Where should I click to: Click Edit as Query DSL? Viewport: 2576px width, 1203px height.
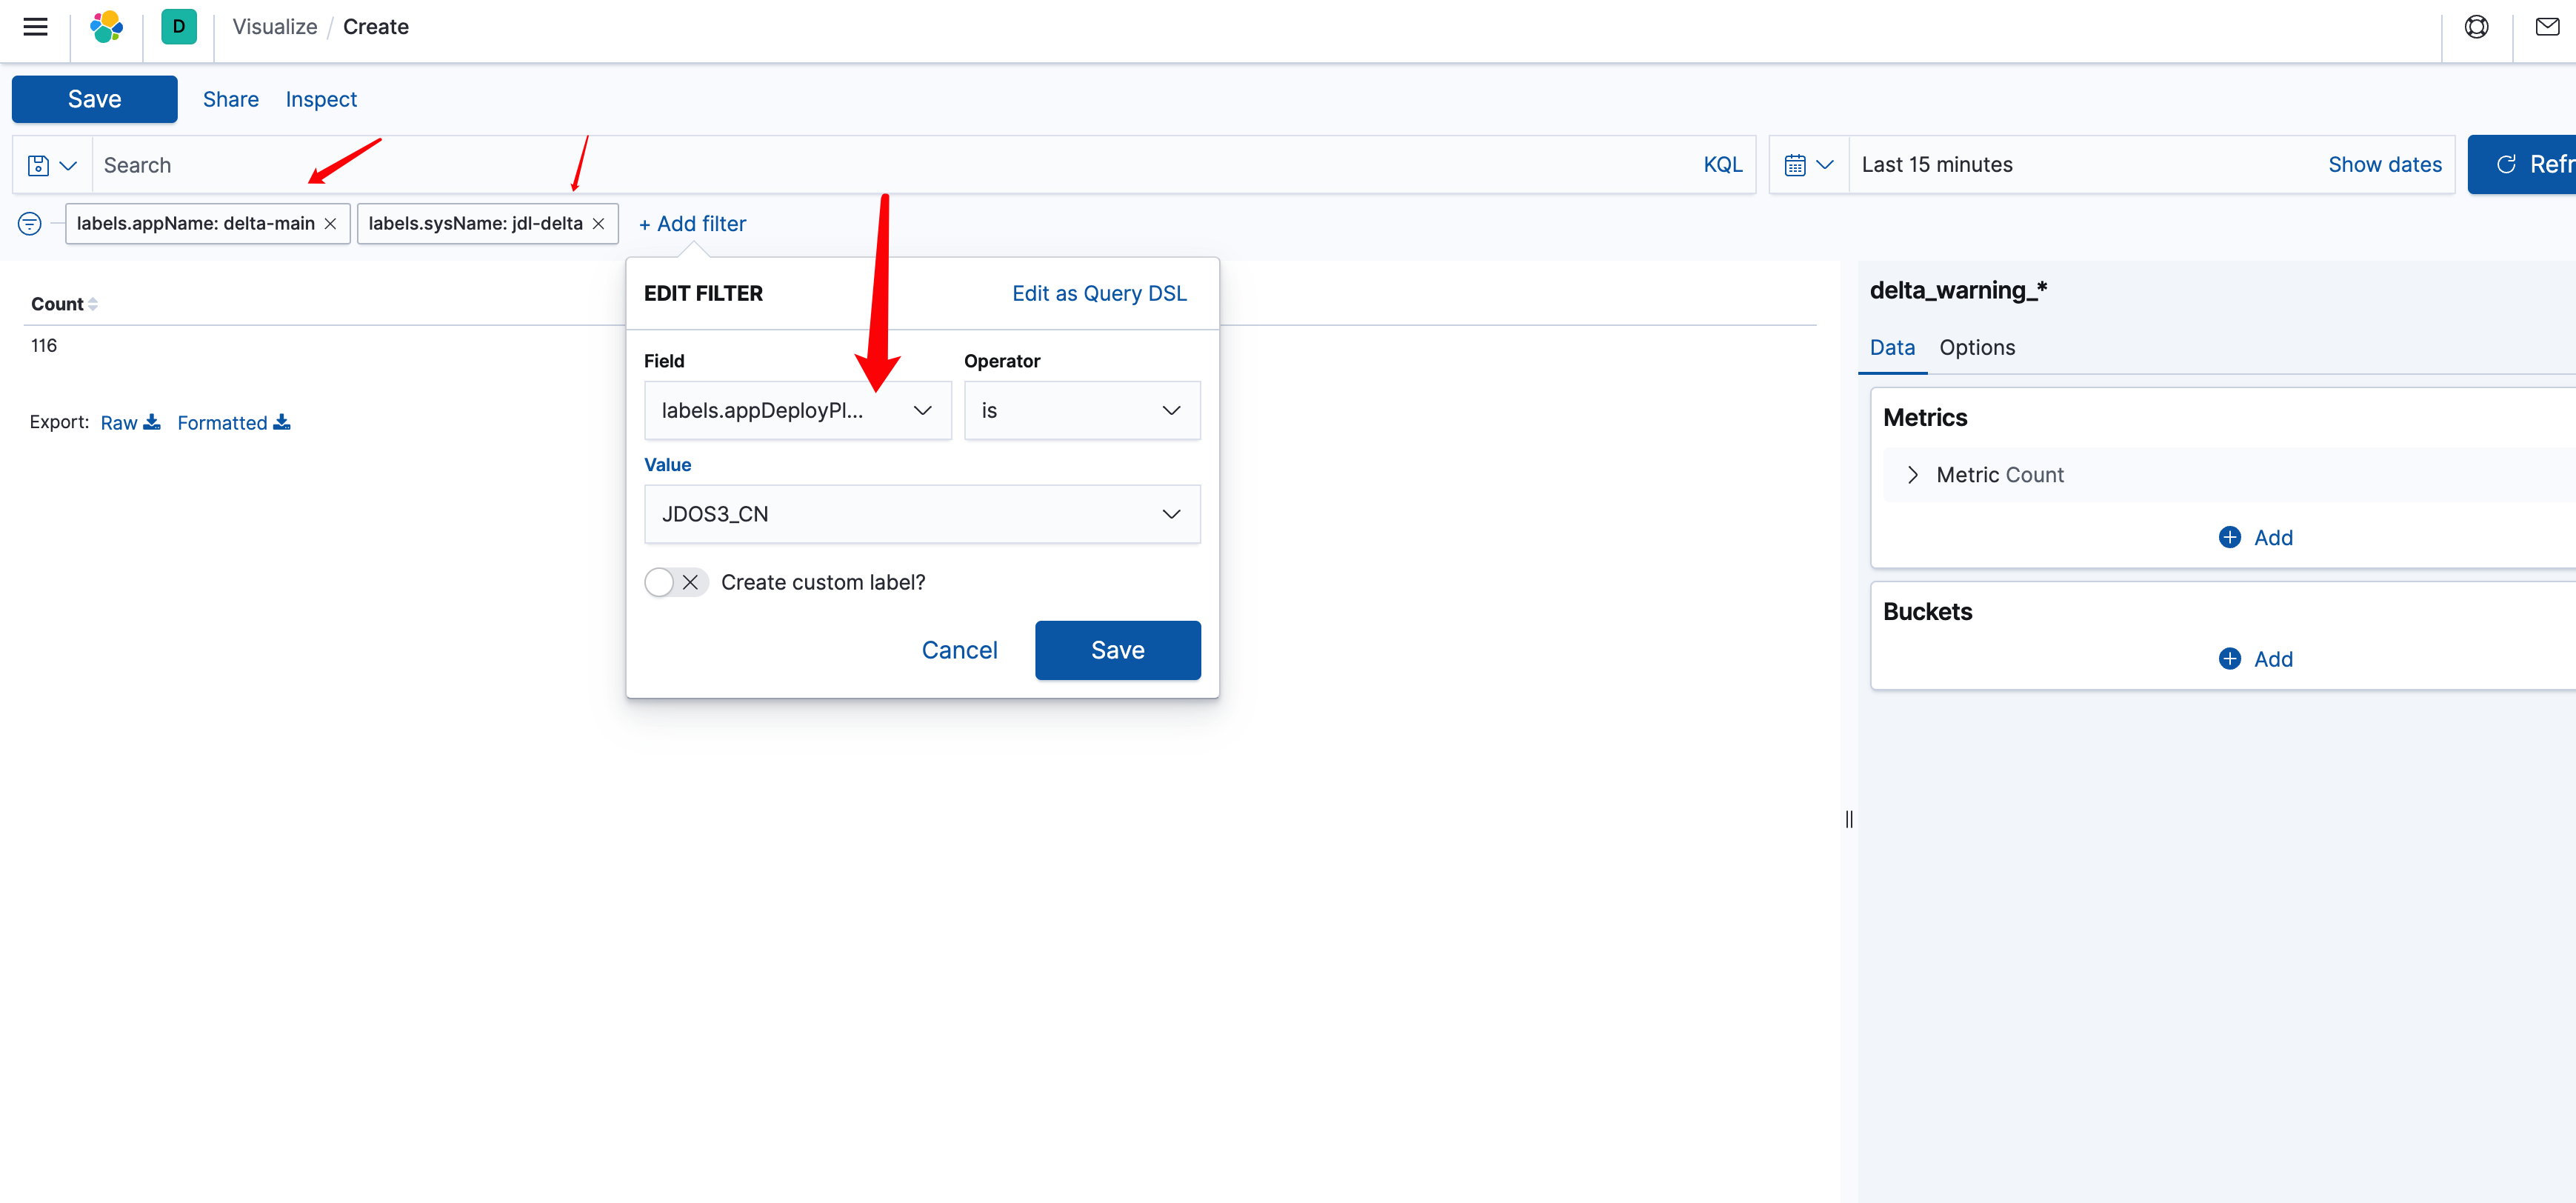pyautogui.click(x=1099, y=294)
